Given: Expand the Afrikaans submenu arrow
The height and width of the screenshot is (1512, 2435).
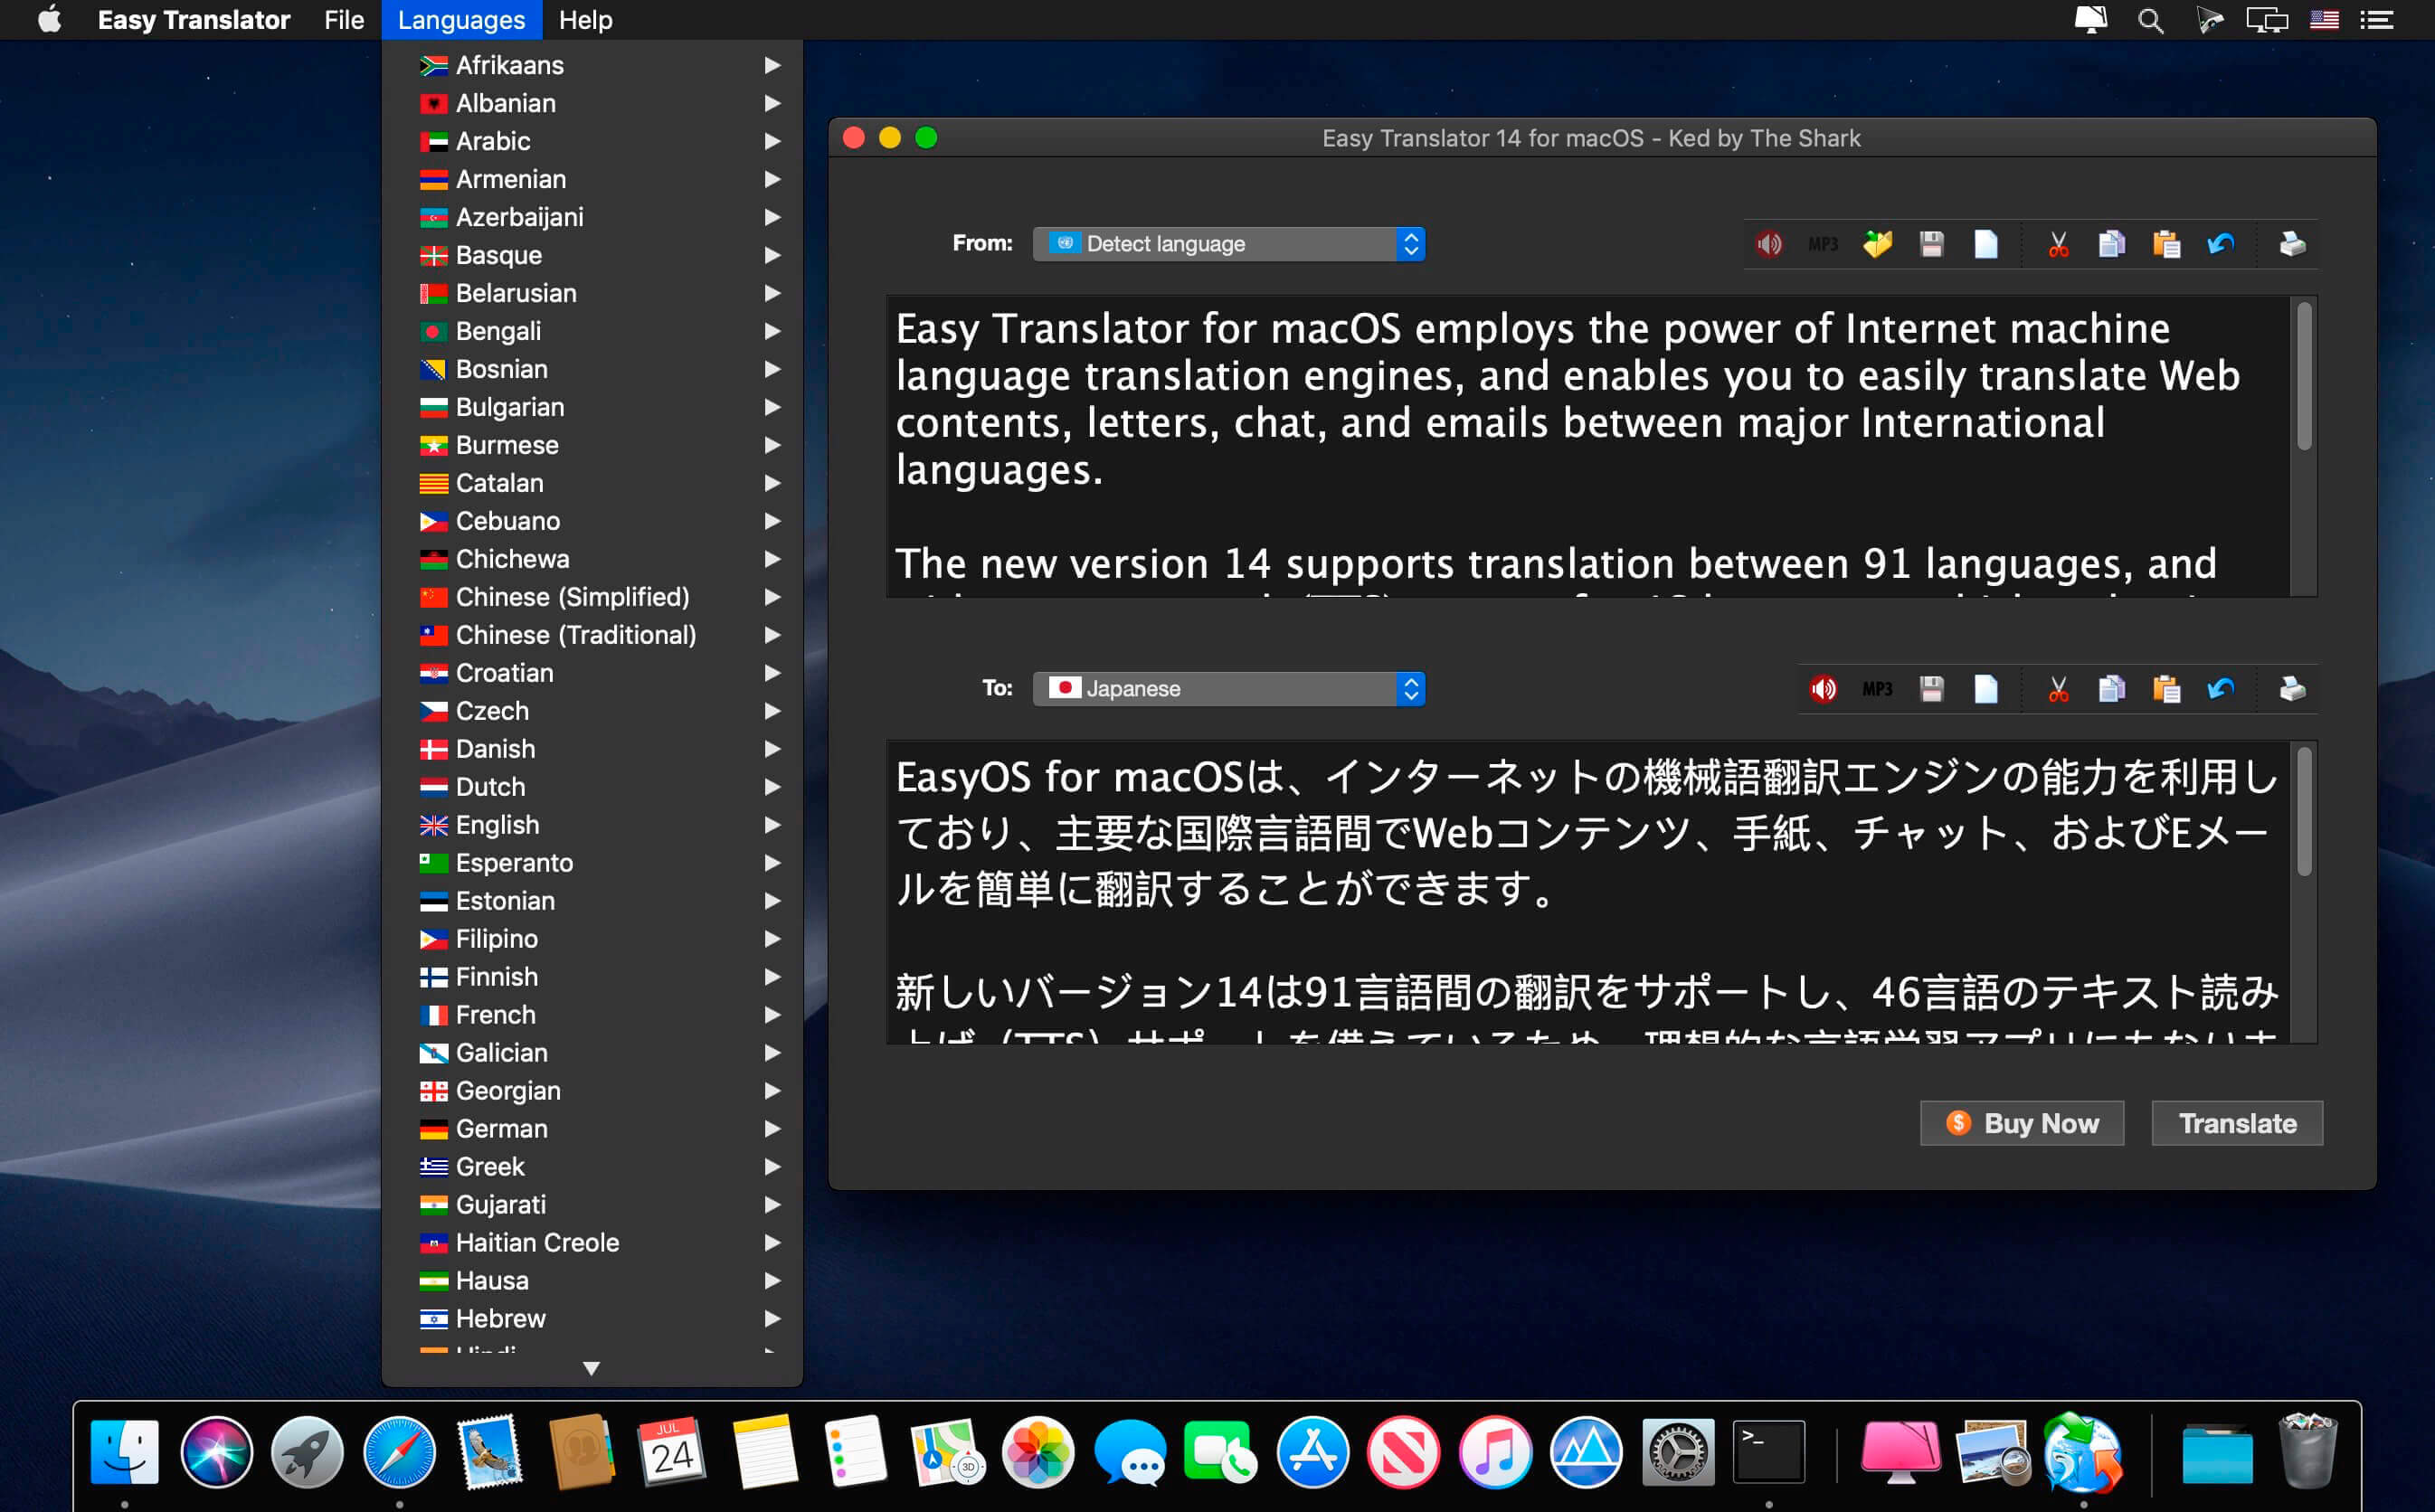Looking at the screenshot, I should [x=772, y=65].
